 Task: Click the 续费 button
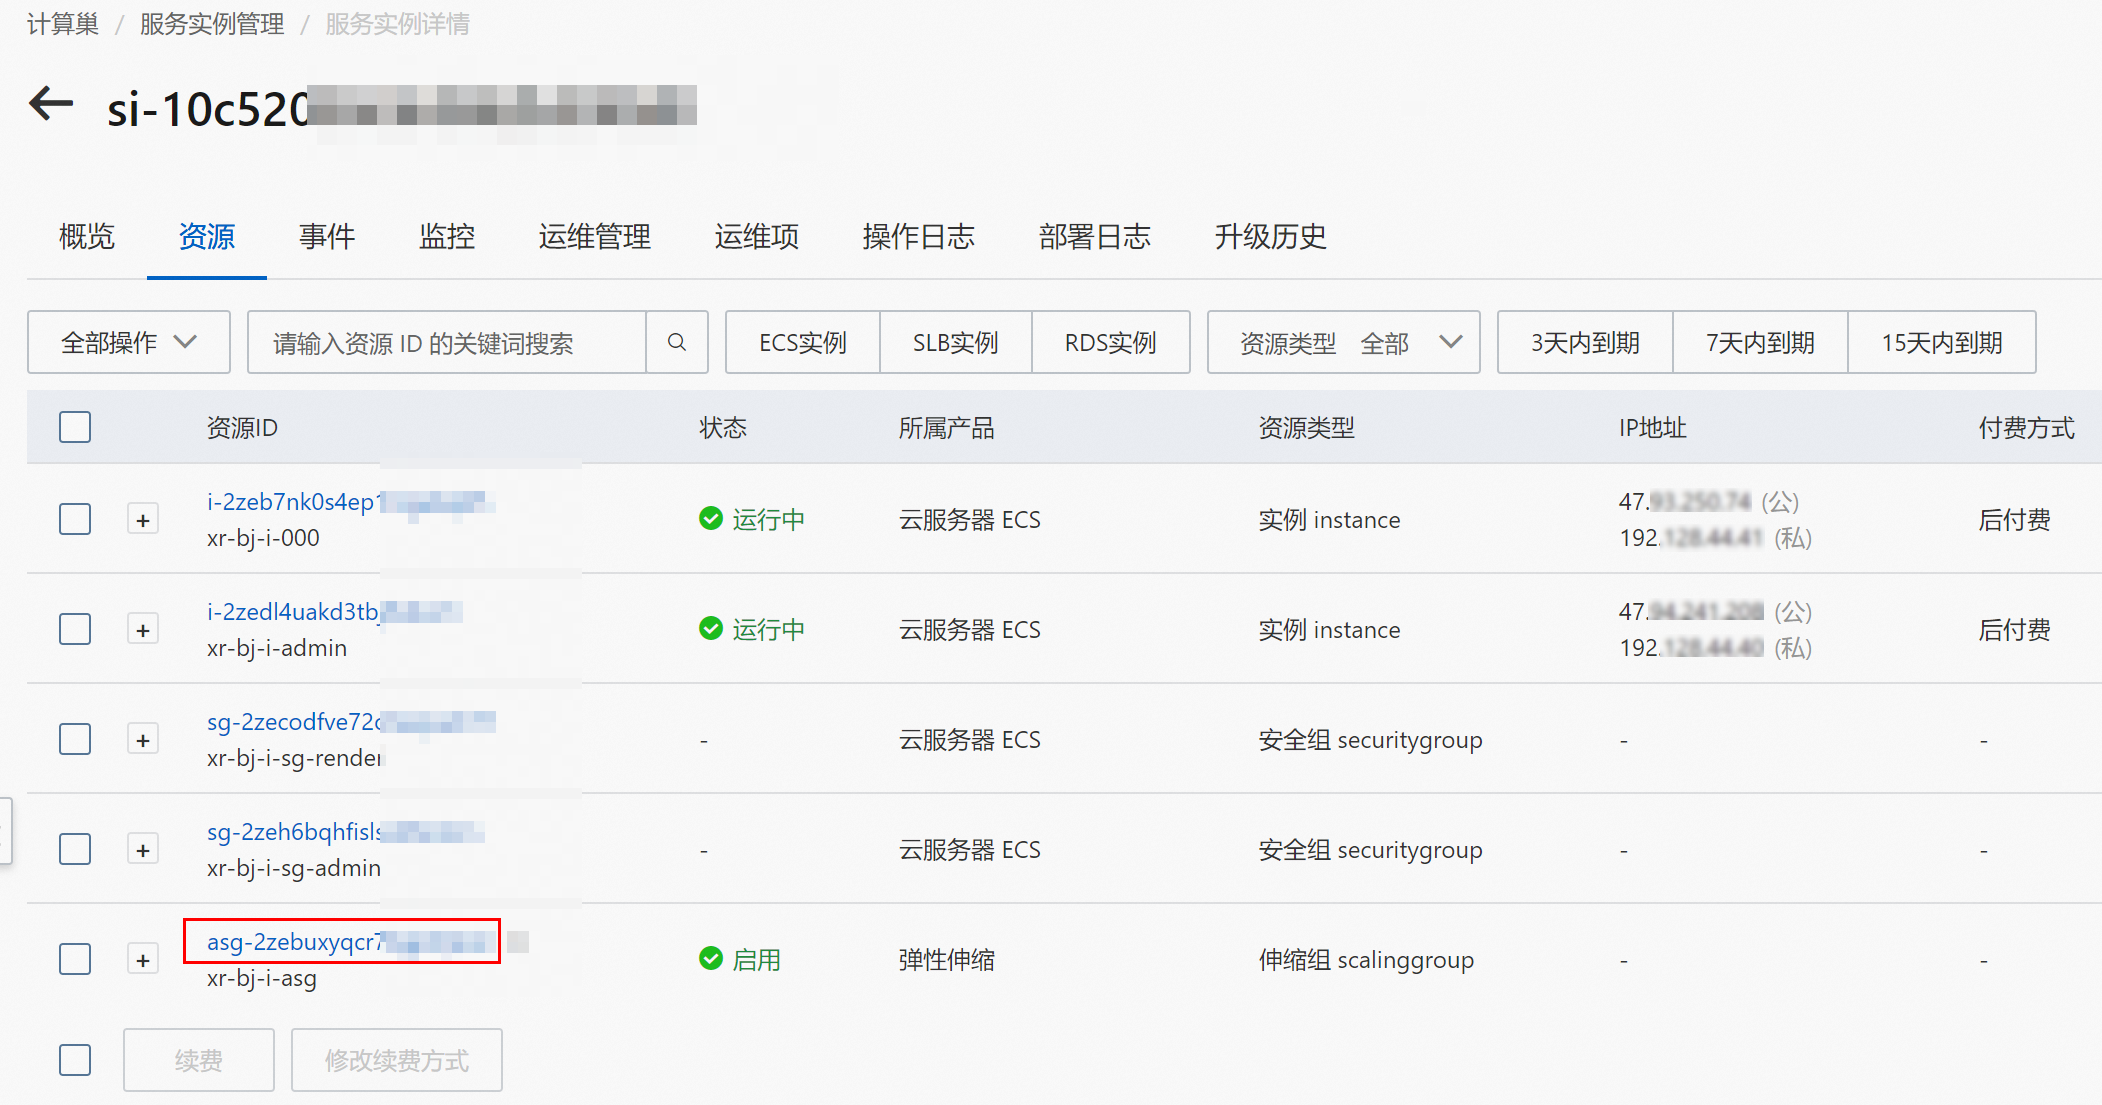[x=199, y=1060]
